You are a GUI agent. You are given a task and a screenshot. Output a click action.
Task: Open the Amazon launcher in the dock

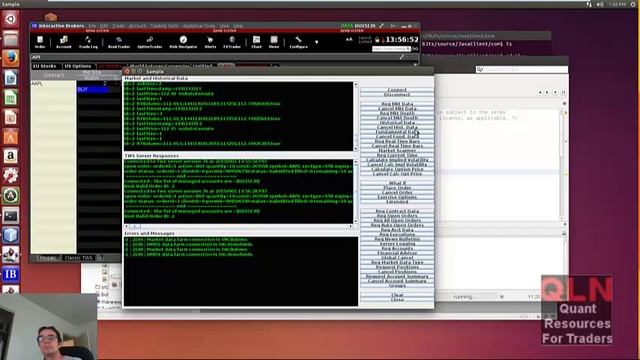point(11,156)
